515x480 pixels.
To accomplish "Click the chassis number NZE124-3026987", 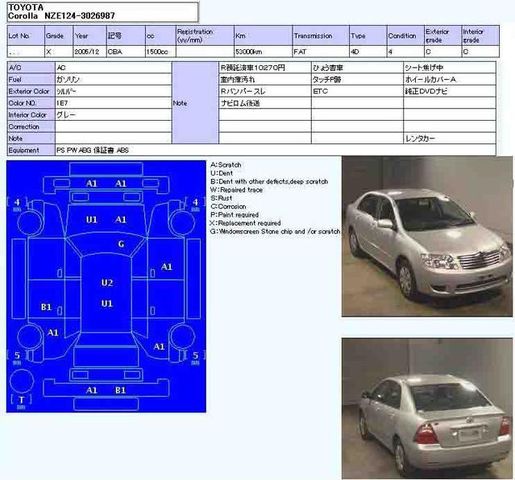I will (x=80, y=16).
